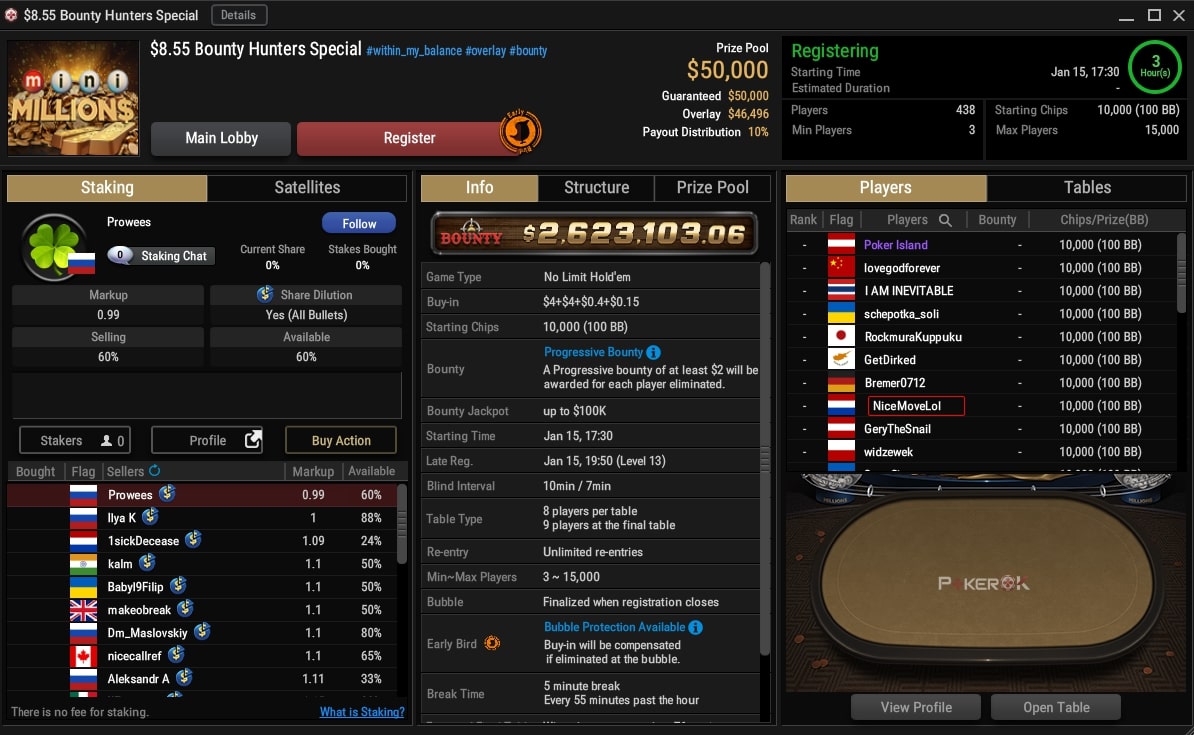Image resolution: width=1194 pixels, height=735 pixels.
Task: Switch to the Satellites tab
Action: pyautogui.click(x=307, y=187)
